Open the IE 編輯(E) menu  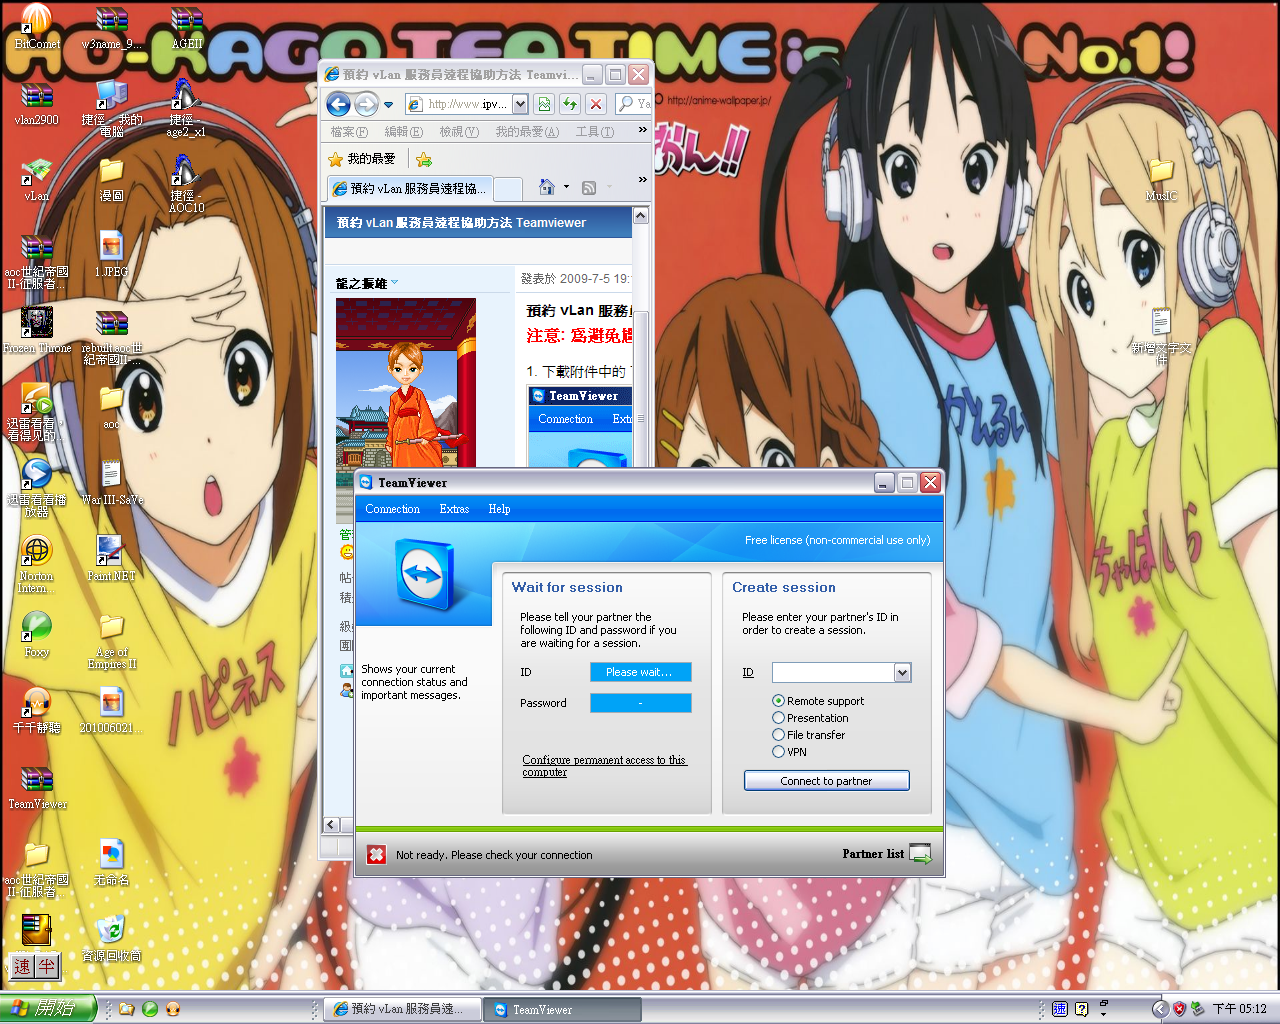[x=404, y=132]
